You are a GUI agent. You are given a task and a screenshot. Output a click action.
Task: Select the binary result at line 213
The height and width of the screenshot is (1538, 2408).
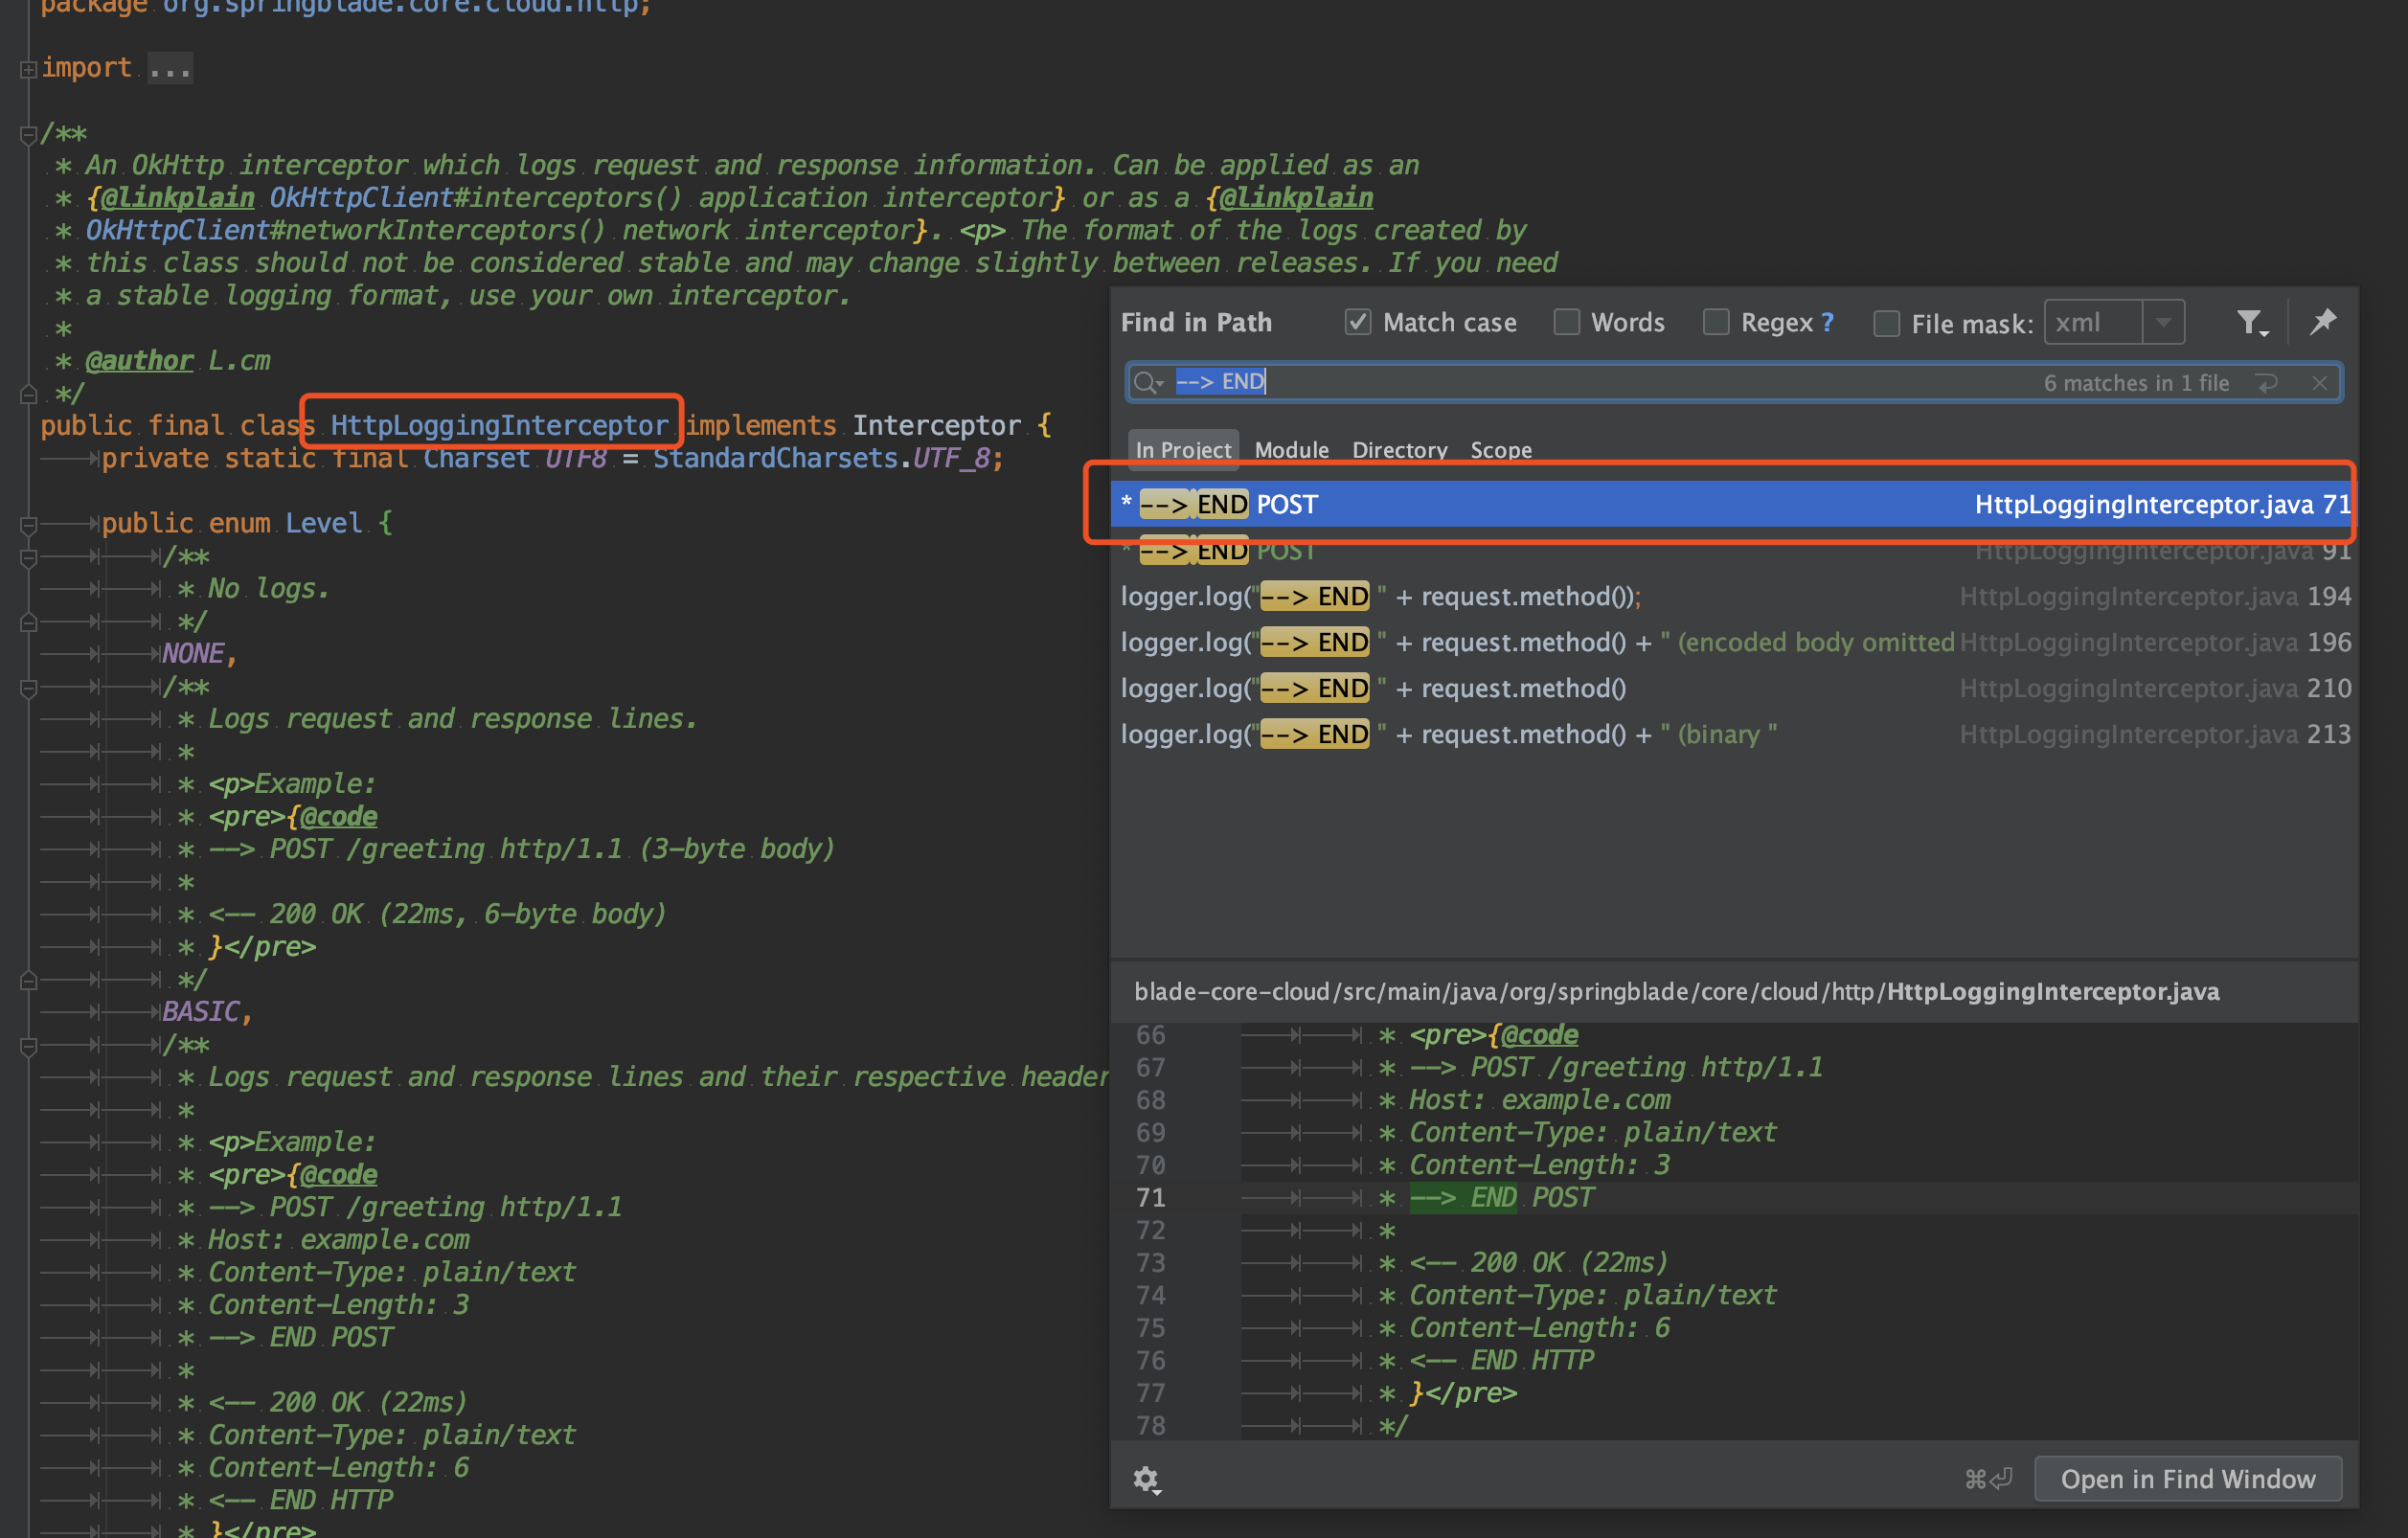(x=1733, y=734)
